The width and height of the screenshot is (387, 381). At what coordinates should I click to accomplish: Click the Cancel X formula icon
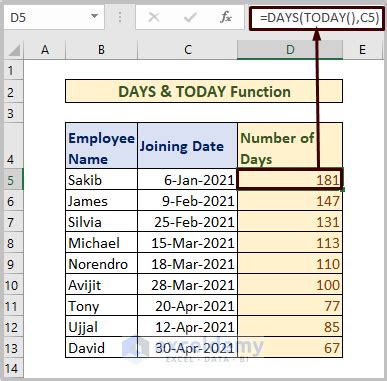(x=154, y=17)
